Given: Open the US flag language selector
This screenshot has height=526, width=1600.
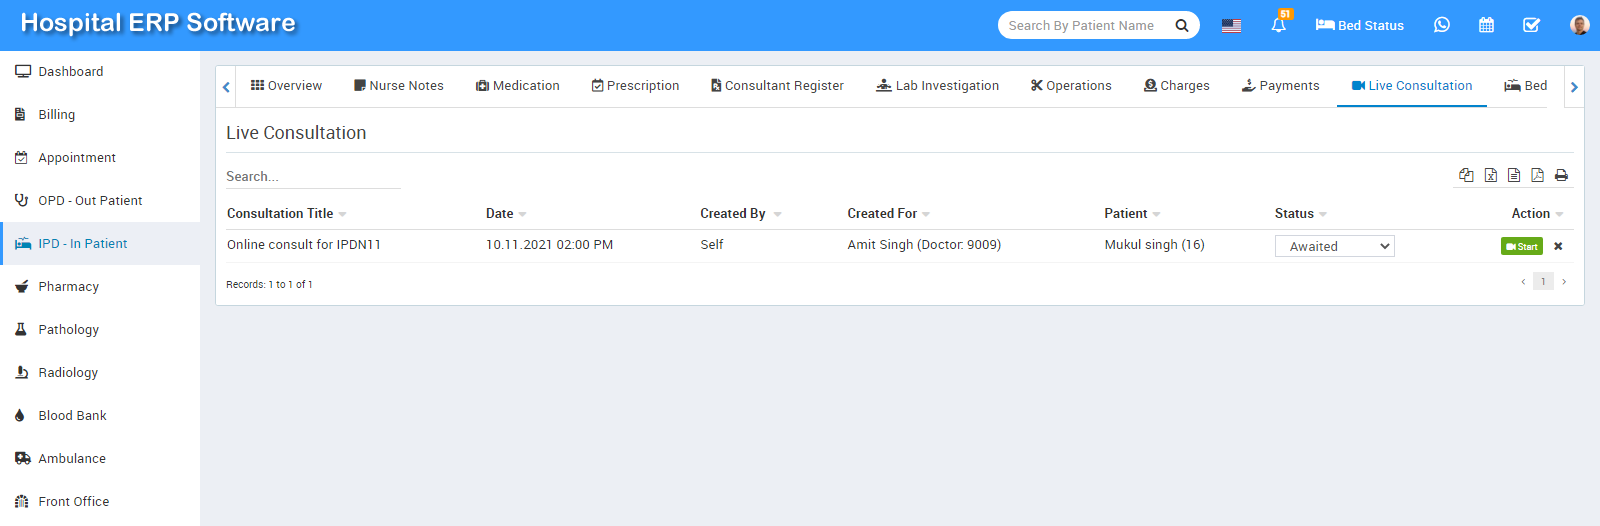Looking at the screenshot, I should tap(1231, 26).
